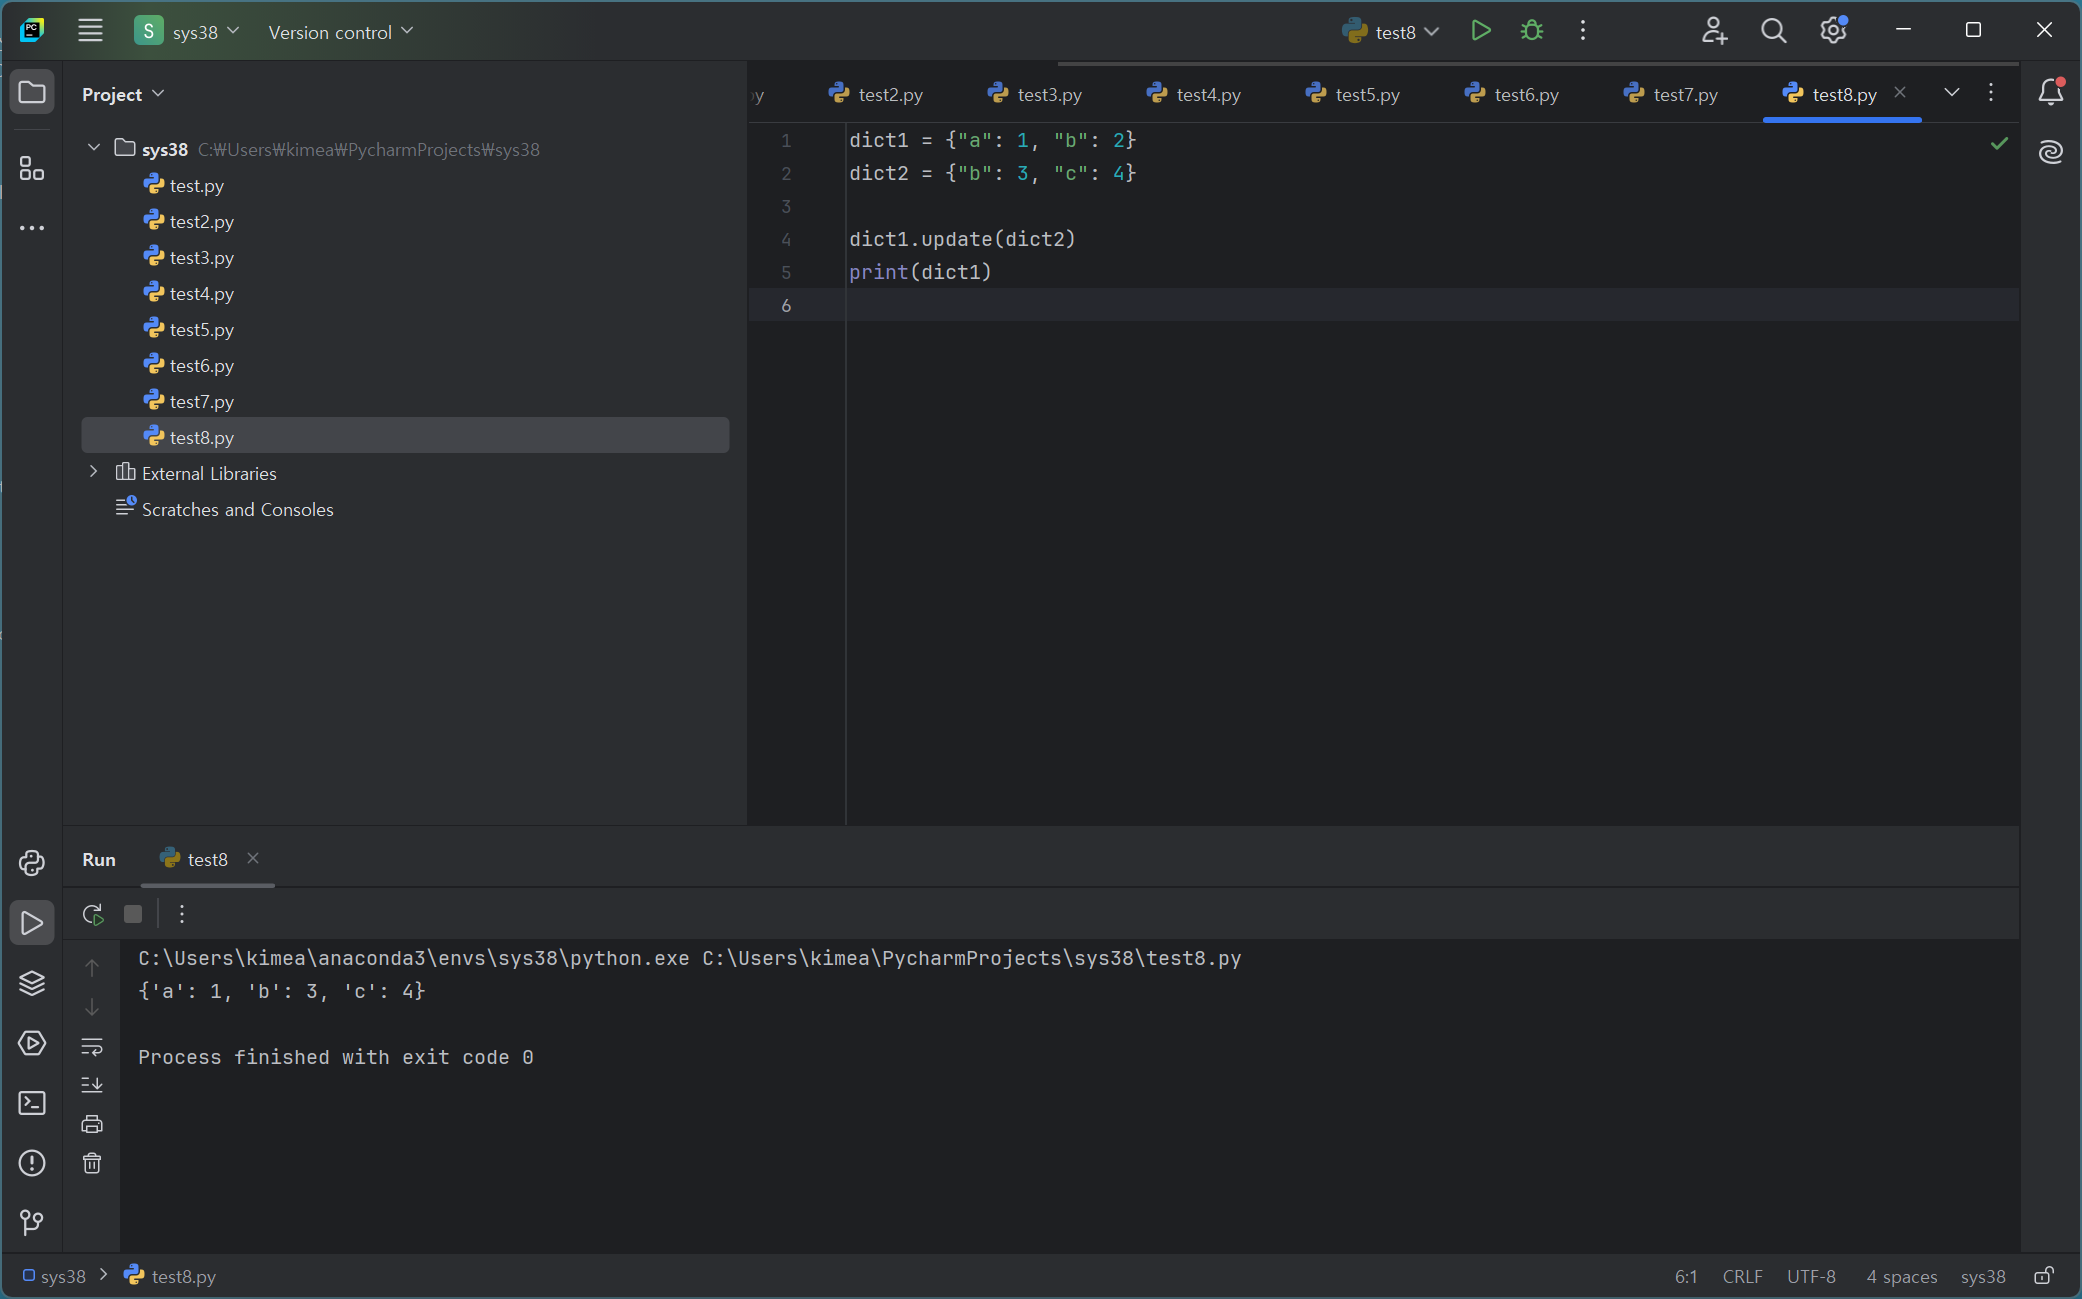
Task: Click the CRLF line separator indicator
Action: [1742, 1276]
